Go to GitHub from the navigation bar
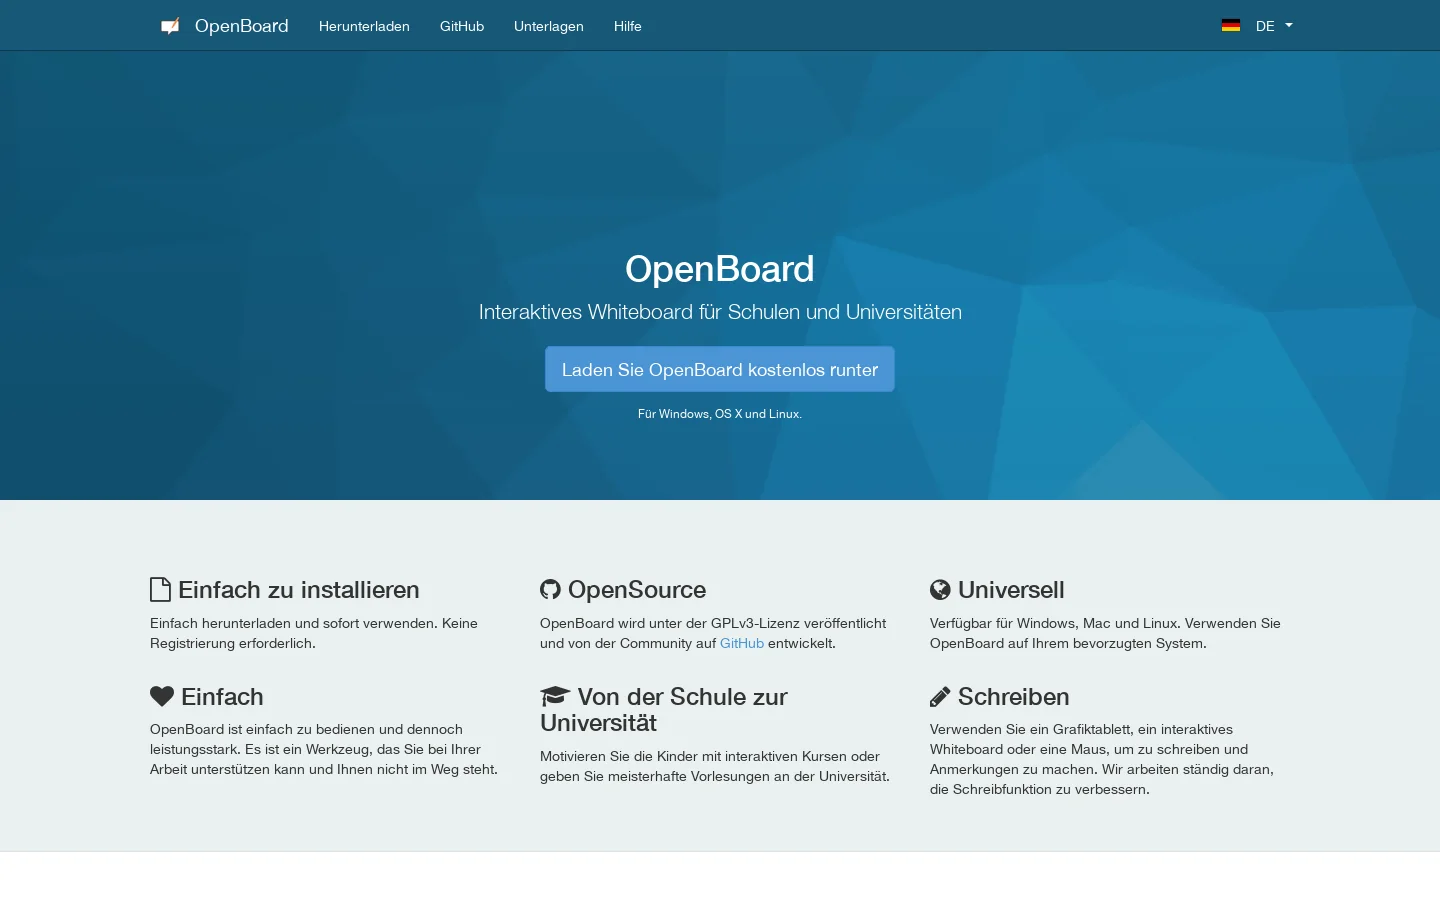1440x900 pixels. click(x=462, y=26)
